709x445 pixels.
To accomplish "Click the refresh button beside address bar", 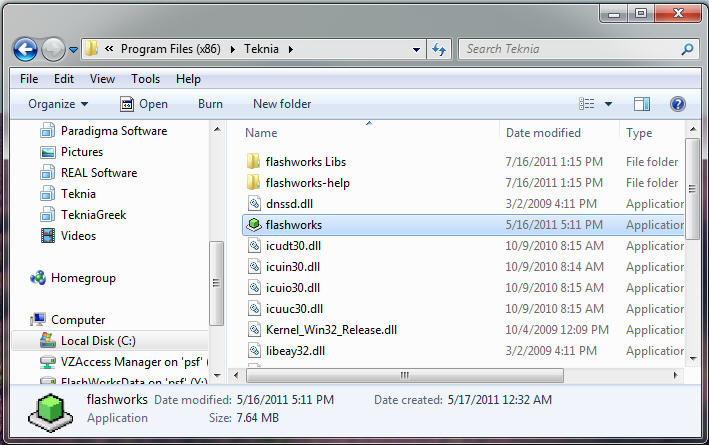I will tap(438, 49).
